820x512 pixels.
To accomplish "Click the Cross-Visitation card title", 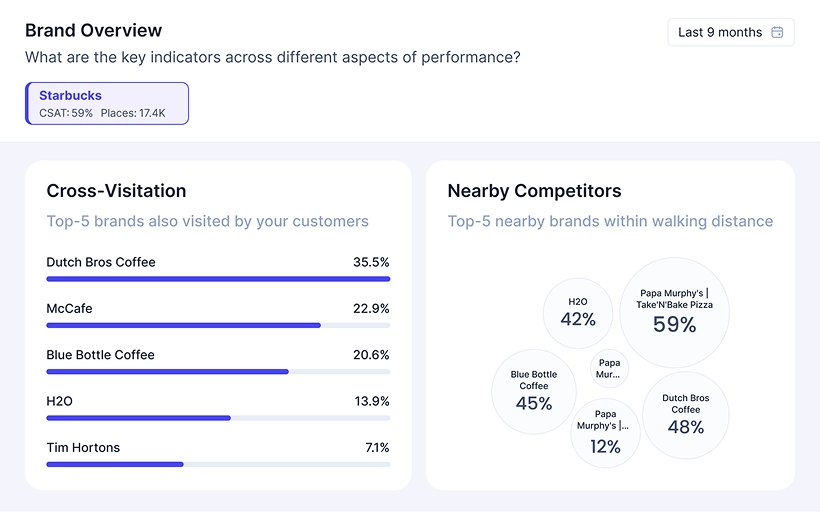I will (116, 191).
